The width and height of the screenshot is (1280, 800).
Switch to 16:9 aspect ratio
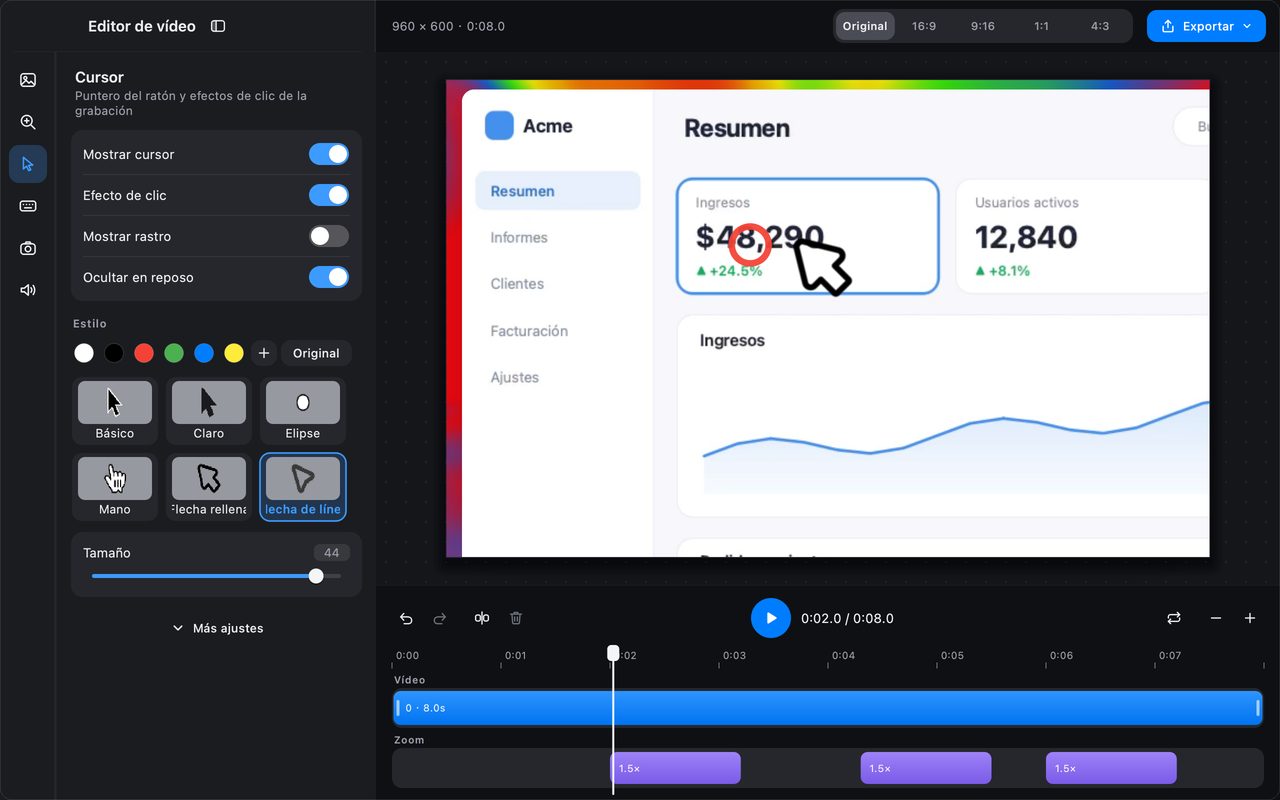tap(924, 26)
